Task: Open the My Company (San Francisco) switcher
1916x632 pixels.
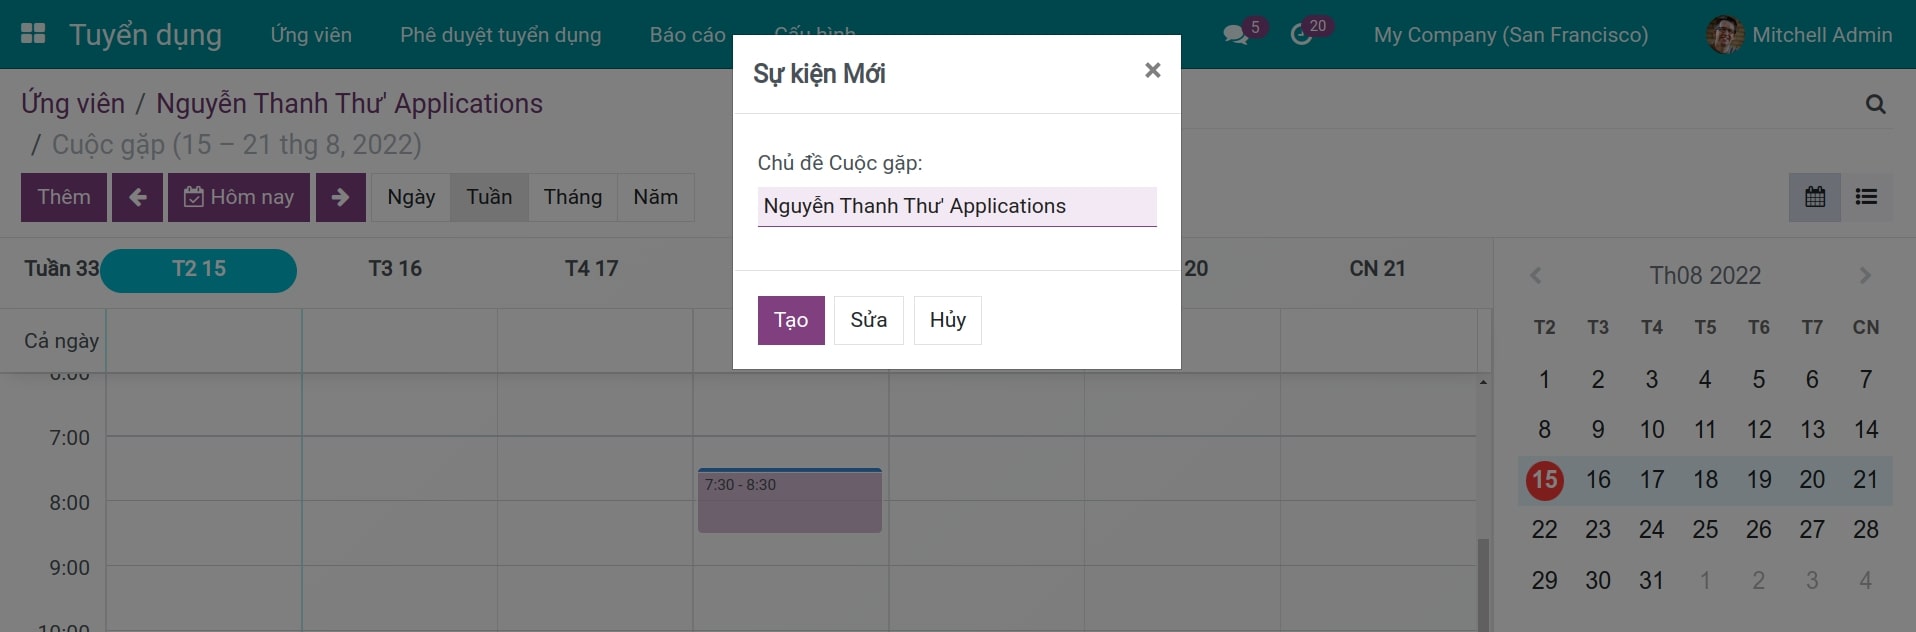Action: tap(1510, 35)
